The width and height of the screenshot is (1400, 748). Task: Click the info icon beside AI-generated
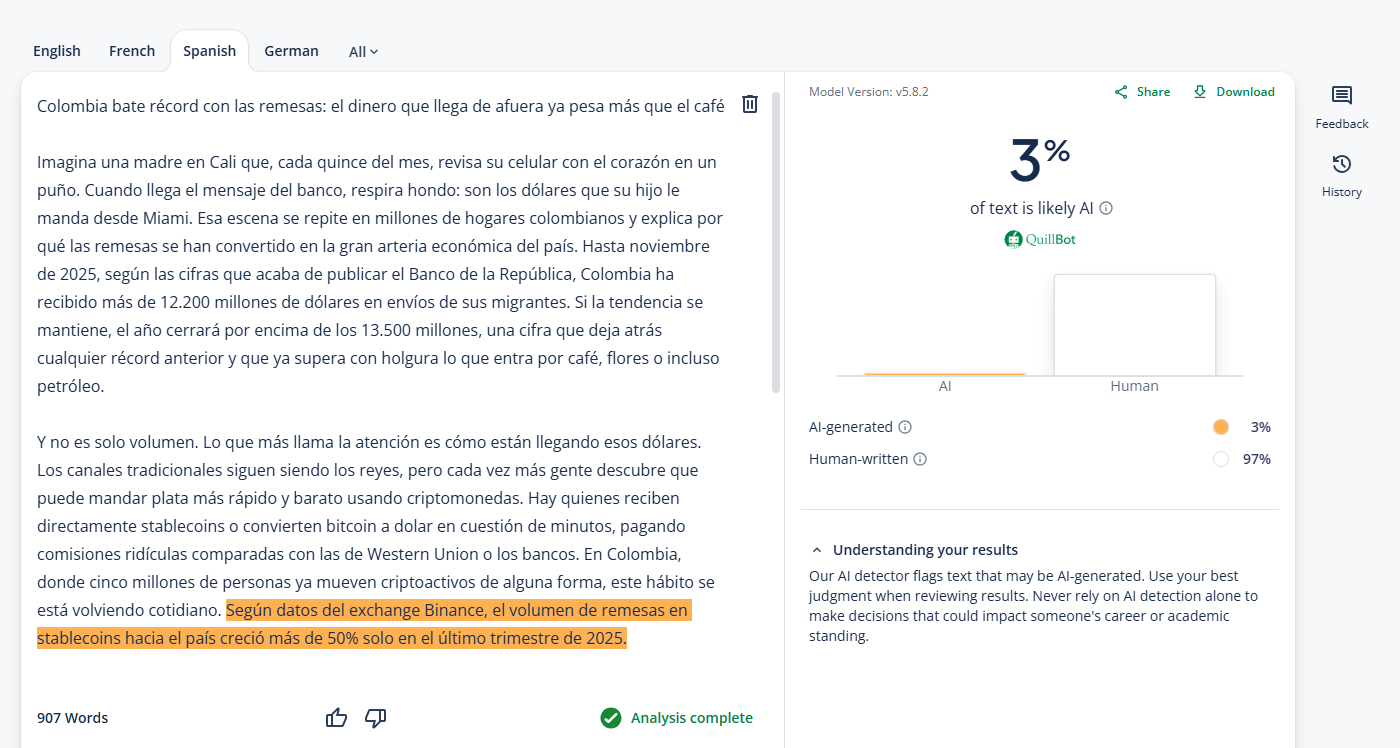[x=905, y=427]
